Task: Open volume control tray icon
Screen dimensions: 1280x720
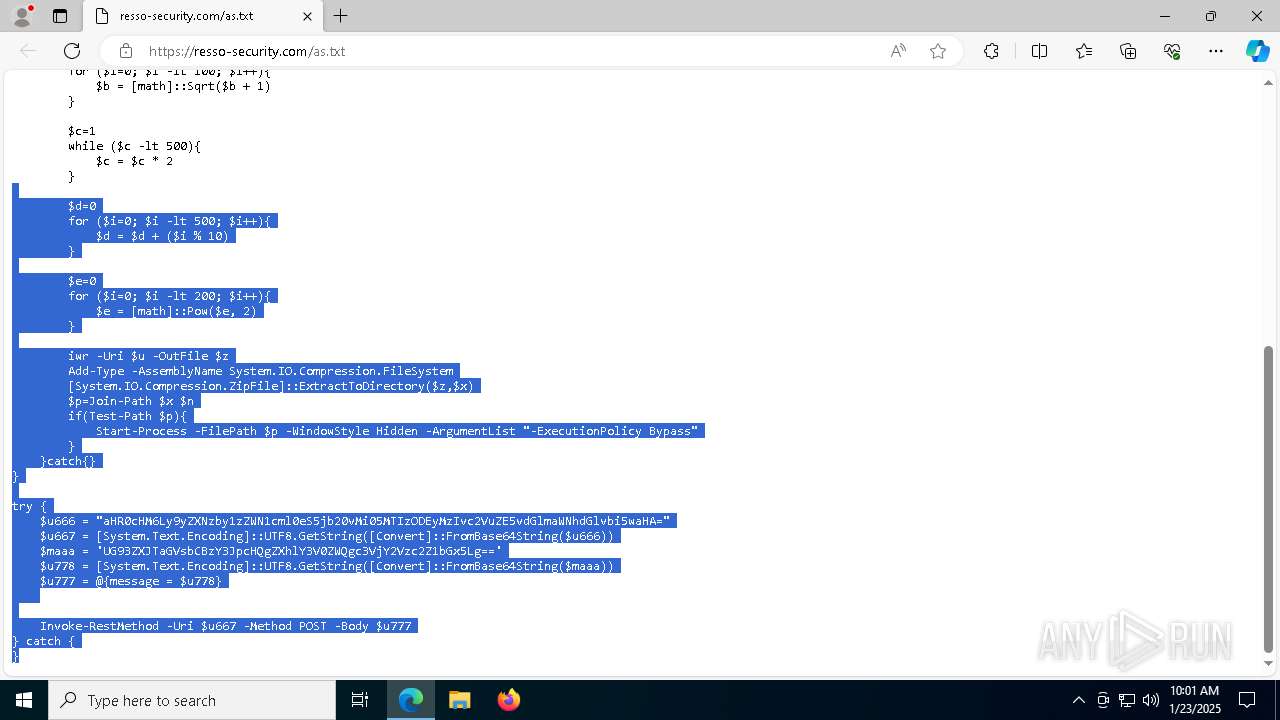Action: click(x=1151, y=700)
